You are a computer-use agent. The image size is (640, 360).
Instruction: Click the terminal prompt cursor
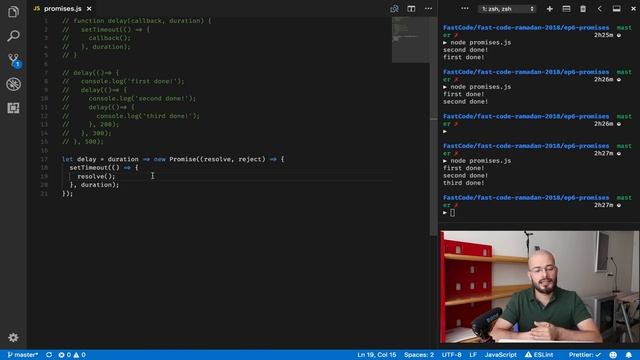pos(452,213)
